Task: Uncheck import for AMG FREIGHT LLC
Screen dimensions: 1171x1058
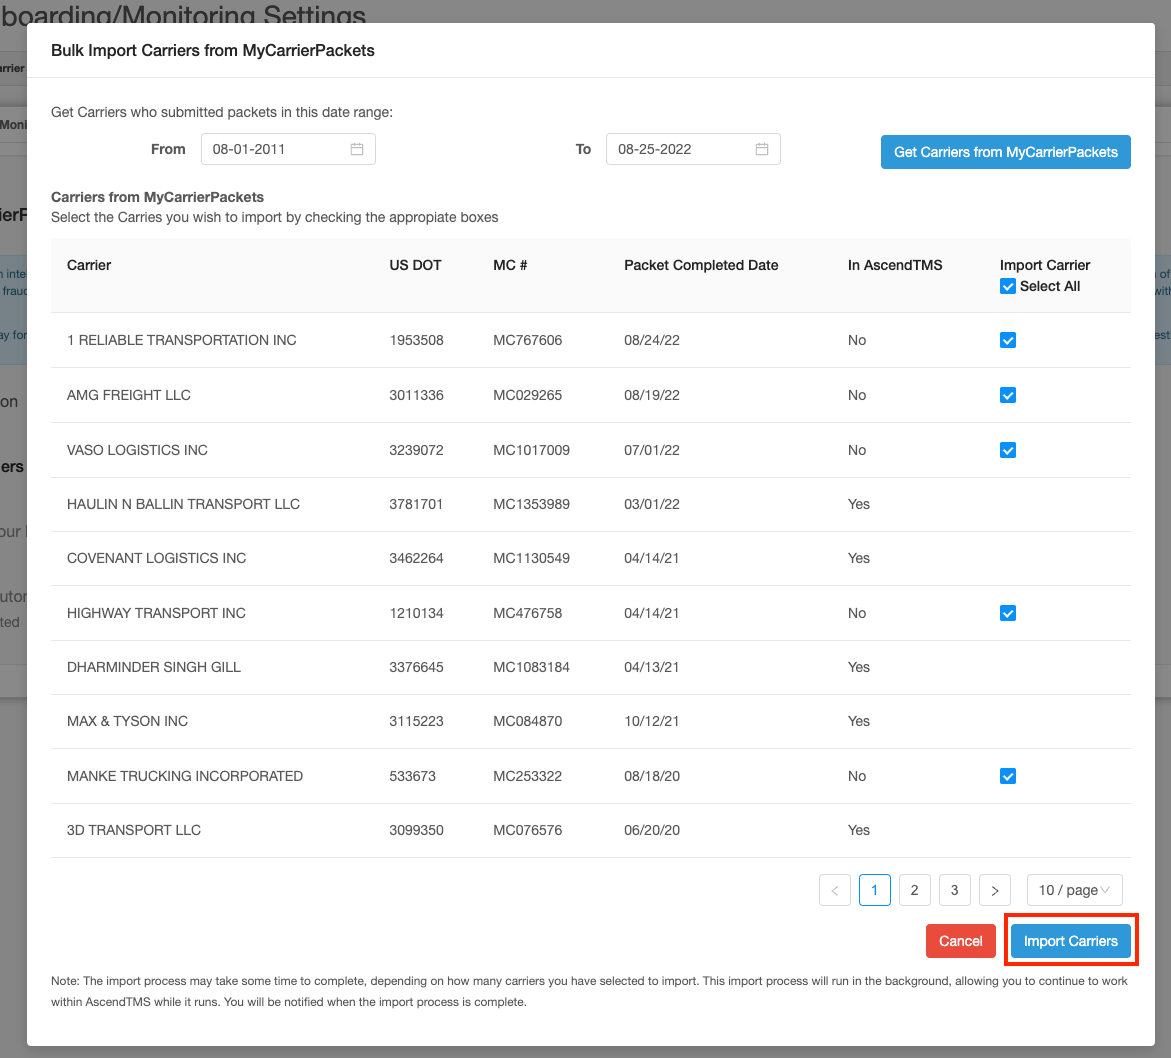Action: click(1007, 396)
